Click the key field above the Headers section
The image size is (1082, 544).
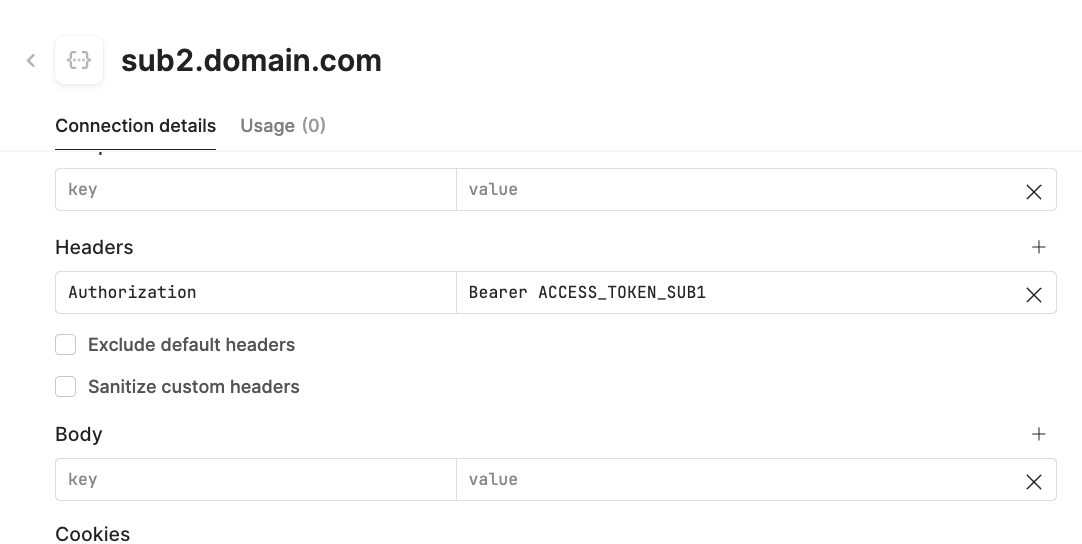click(256, 190)
